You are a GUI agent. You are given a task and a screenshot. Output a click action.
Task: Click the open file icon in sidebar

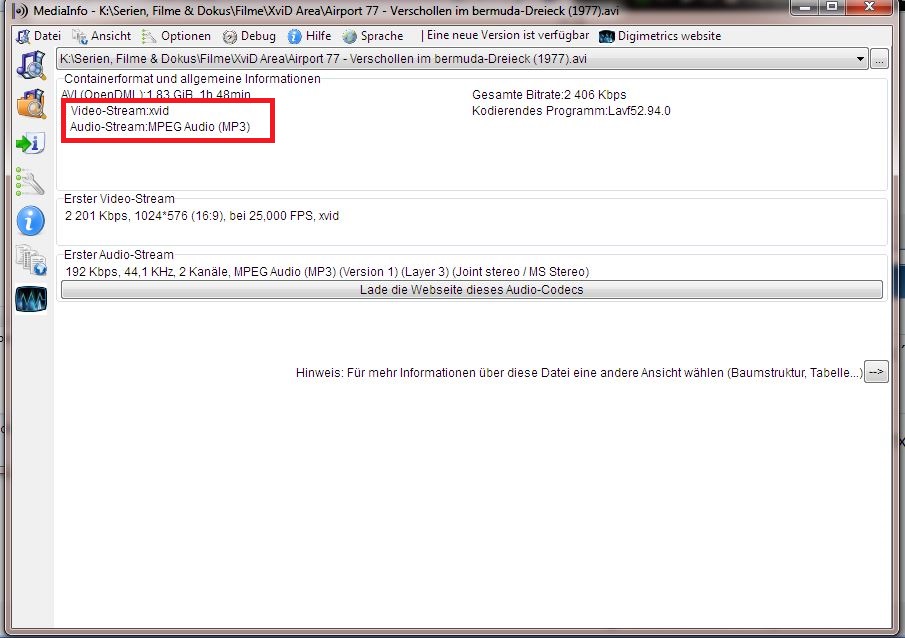(x=31, y=65)
